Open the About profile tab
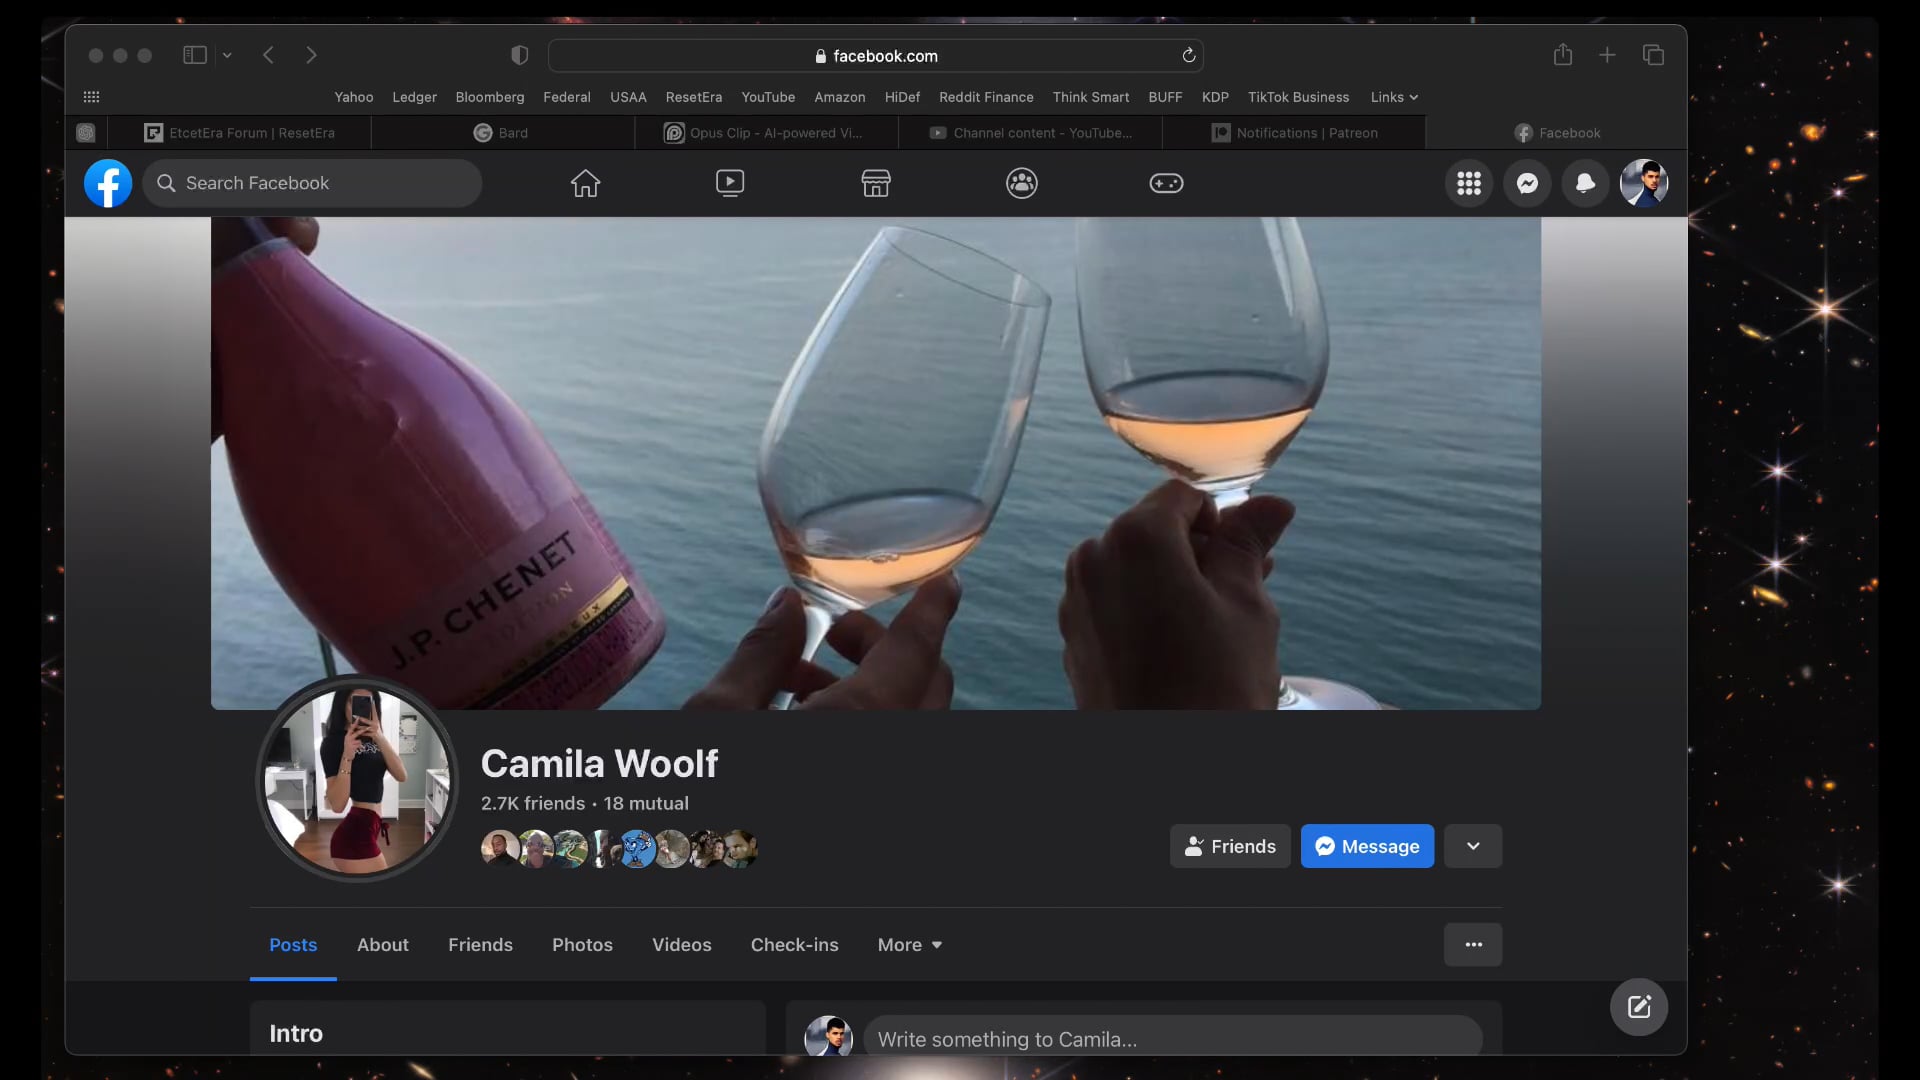The width and height of the screenshot is (1920, 1080). (383, 944)
